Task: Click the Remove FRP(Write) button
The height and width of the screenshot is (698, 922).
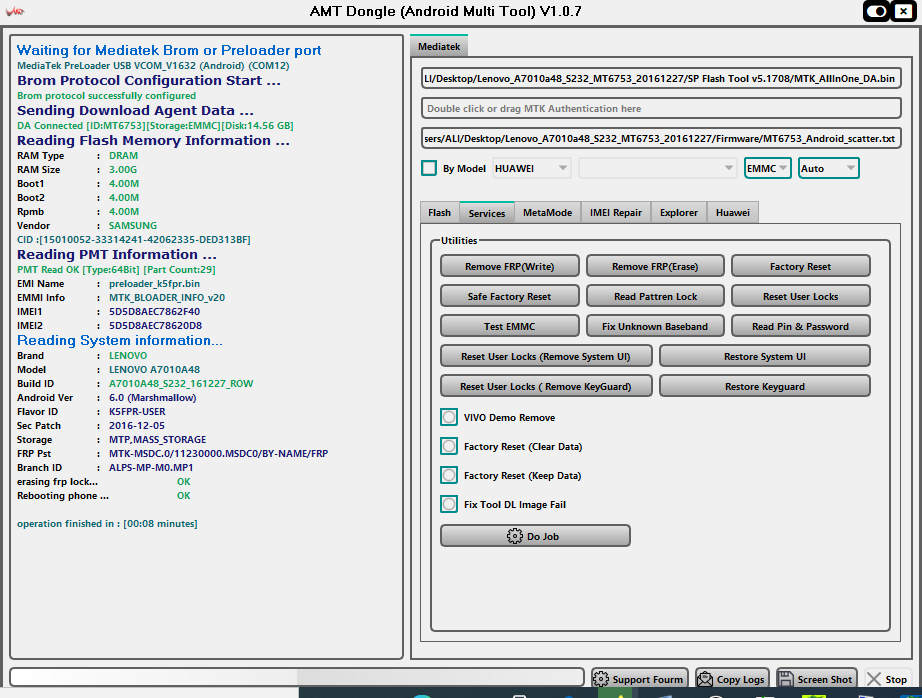Action: pos(509,266)
